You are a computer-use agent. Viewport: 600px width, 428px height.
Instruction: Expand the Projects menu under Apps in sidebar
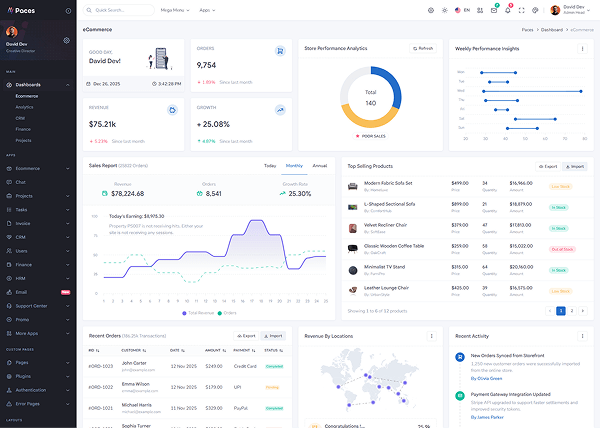(x=38, y=196)
